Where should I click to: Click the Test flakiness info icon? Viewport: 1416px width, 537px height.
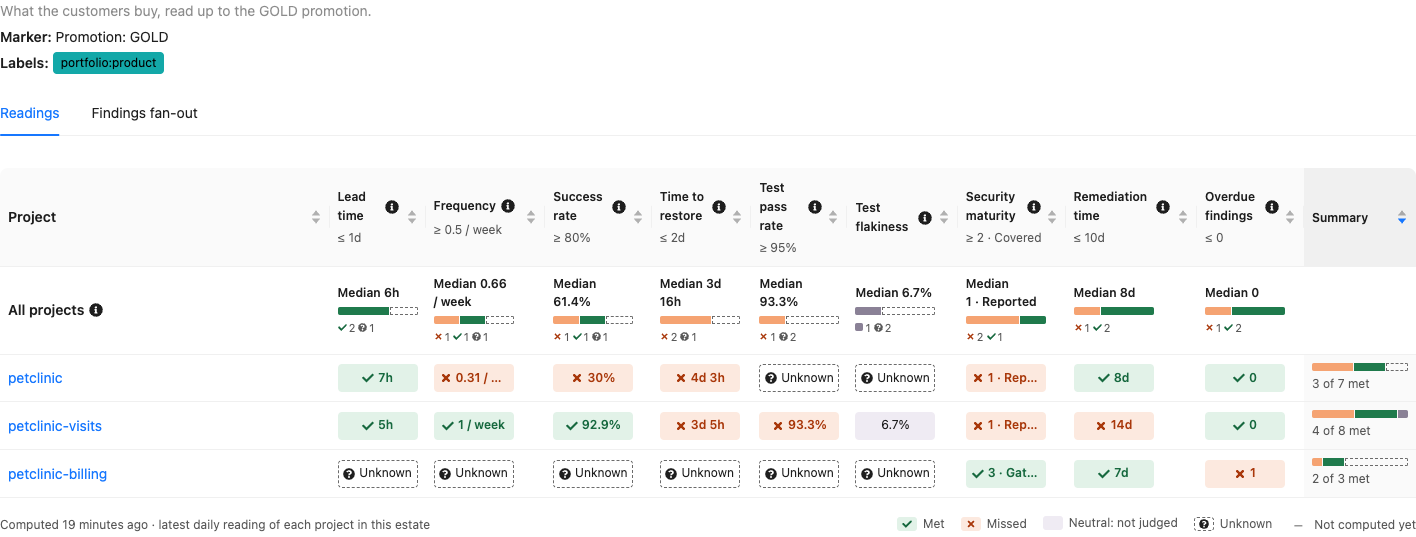(925, 217)
